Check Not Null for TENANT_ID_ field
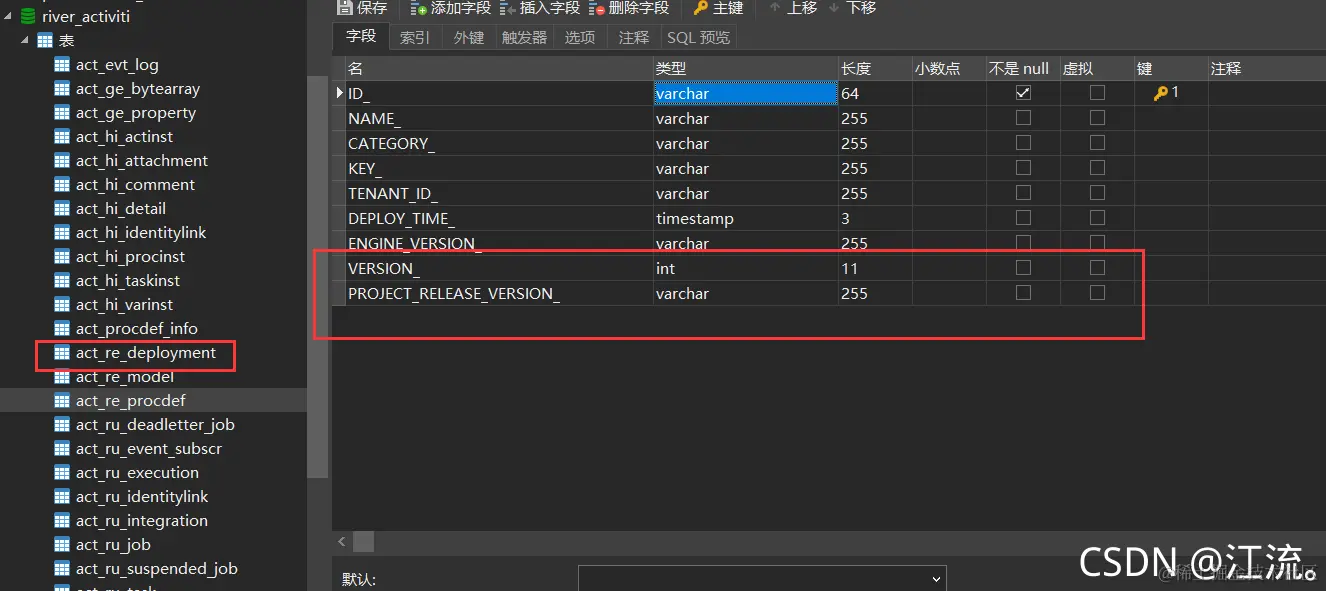 pos(1023,192)
